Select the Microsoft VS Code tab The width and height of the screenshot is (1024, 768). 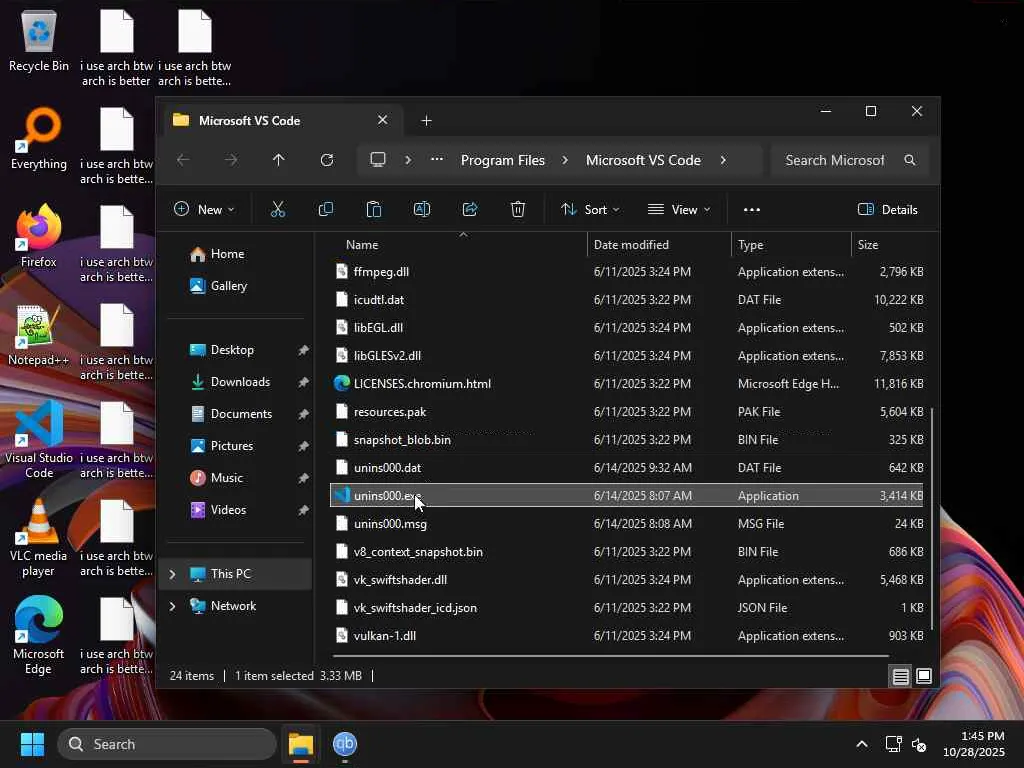[281, 121]
